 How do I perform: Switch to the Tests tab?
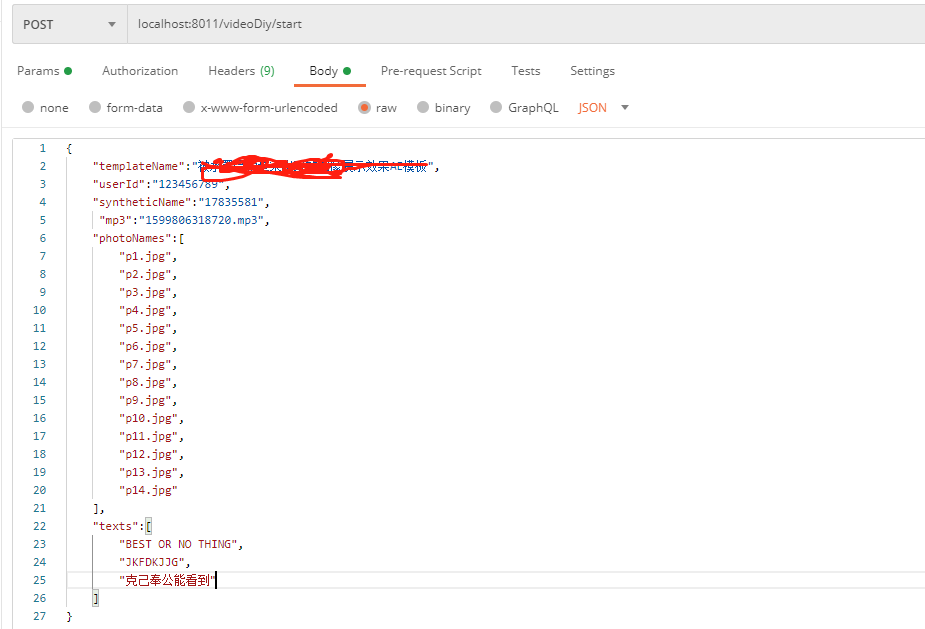526,71
